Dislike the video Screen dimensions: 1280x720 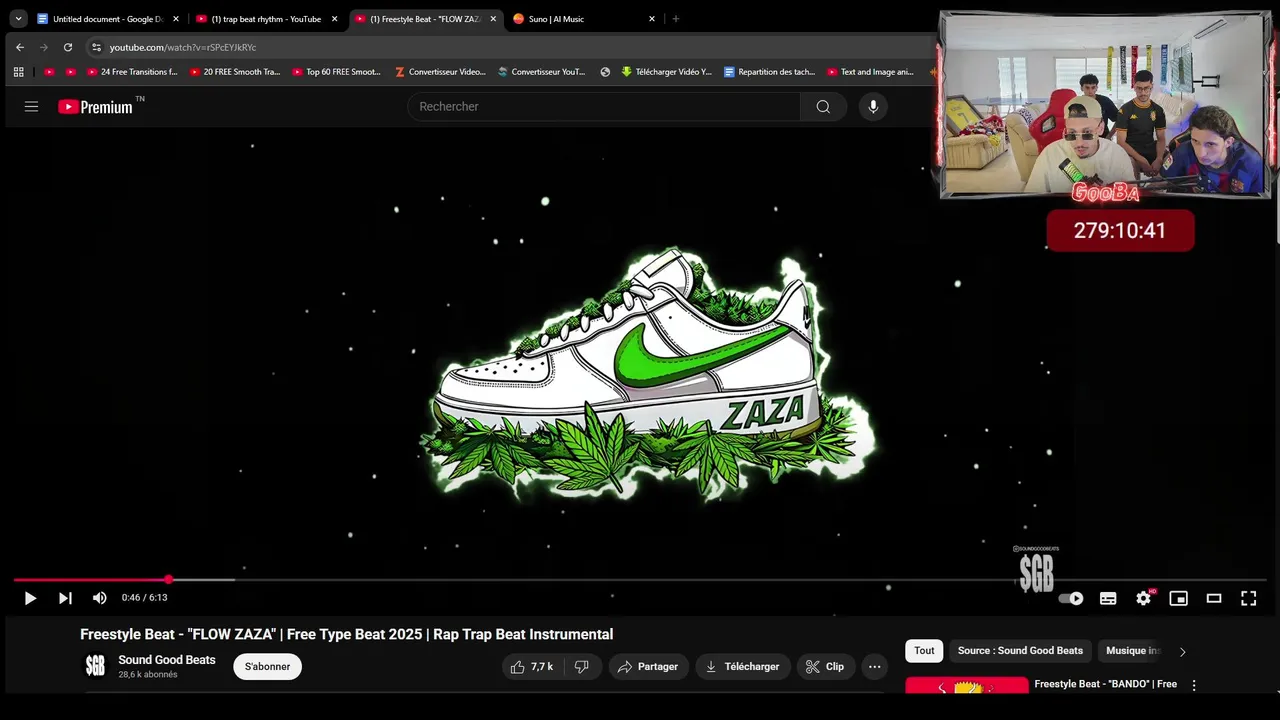[x=582, y=667]
